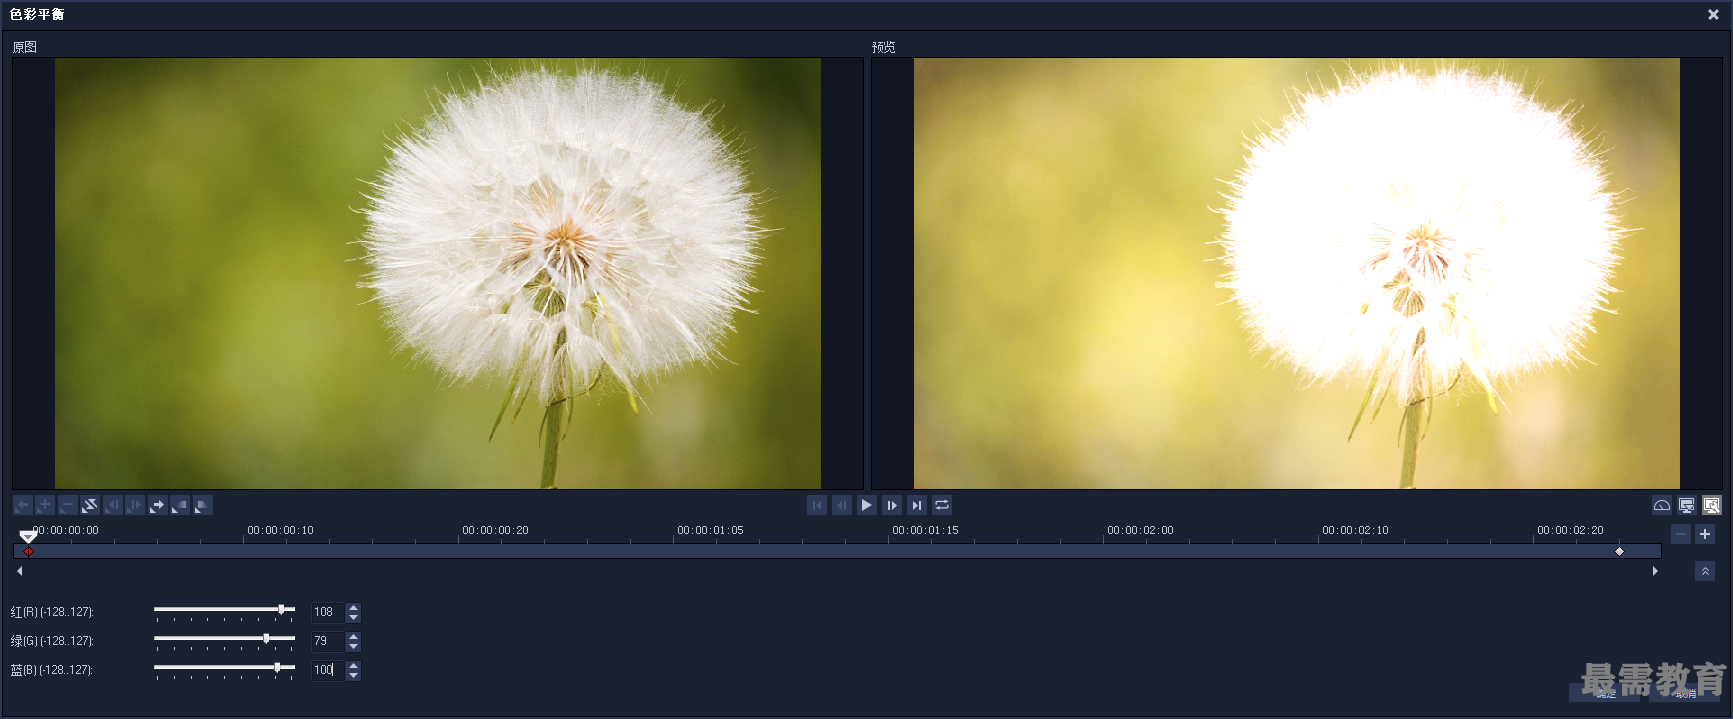Reverse keyframes icon in keyframe toolbar
1733x719 pixels.
(90, 506)
